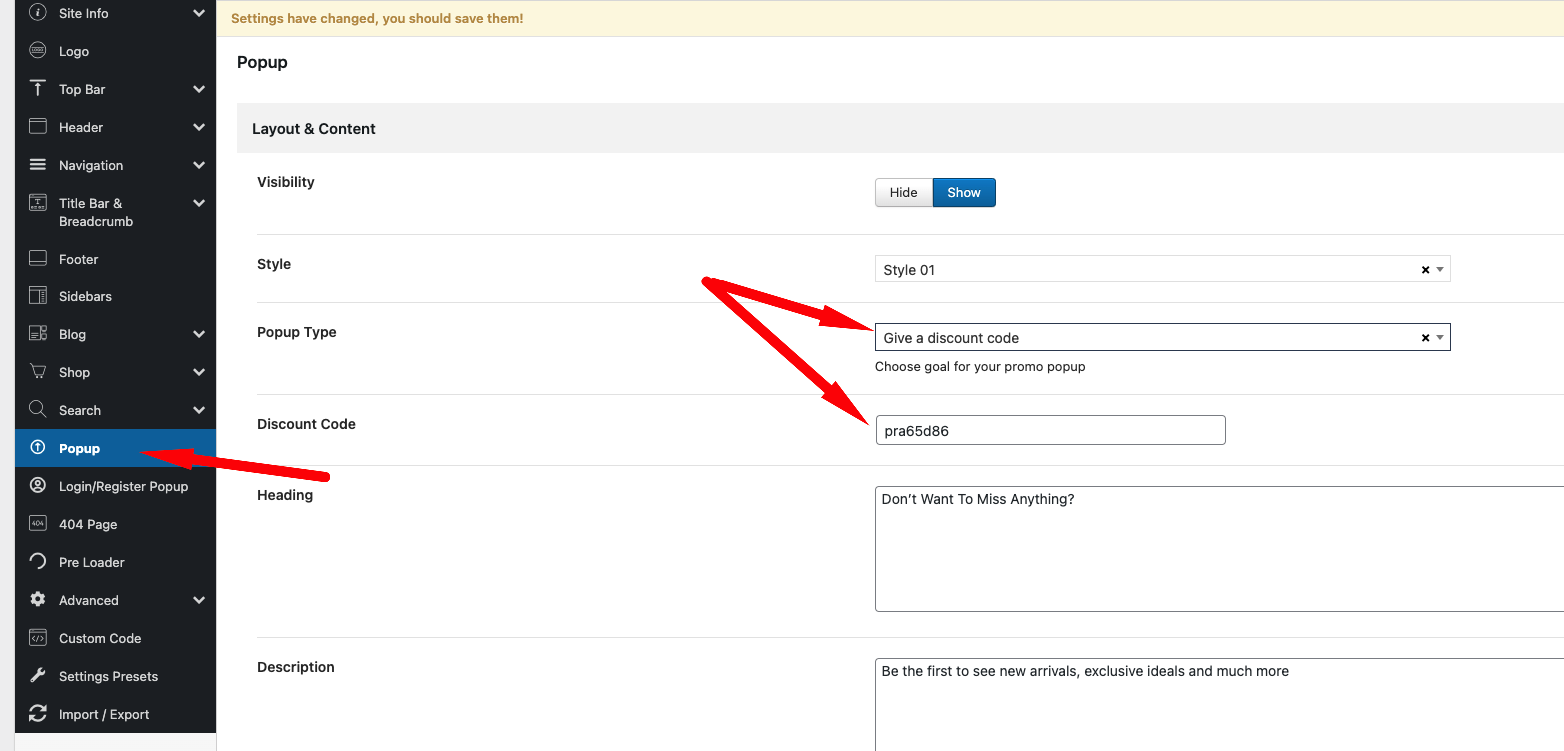Click the 404 Page icon
Screen dimensions: 1564x751
point(38,524)
